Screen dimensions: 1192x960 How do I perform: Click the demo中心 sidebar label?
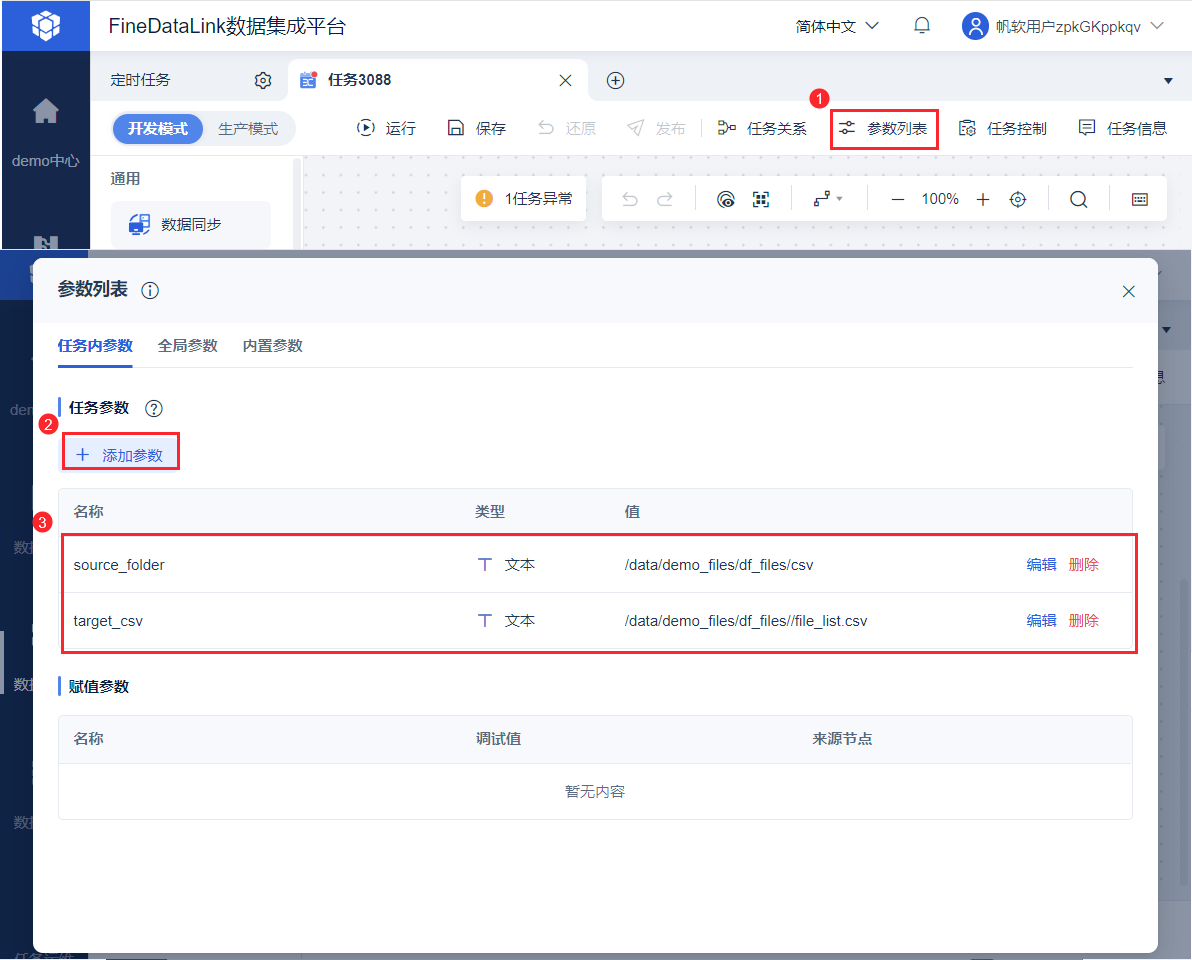pyautogui.click(x=46, y=161)
